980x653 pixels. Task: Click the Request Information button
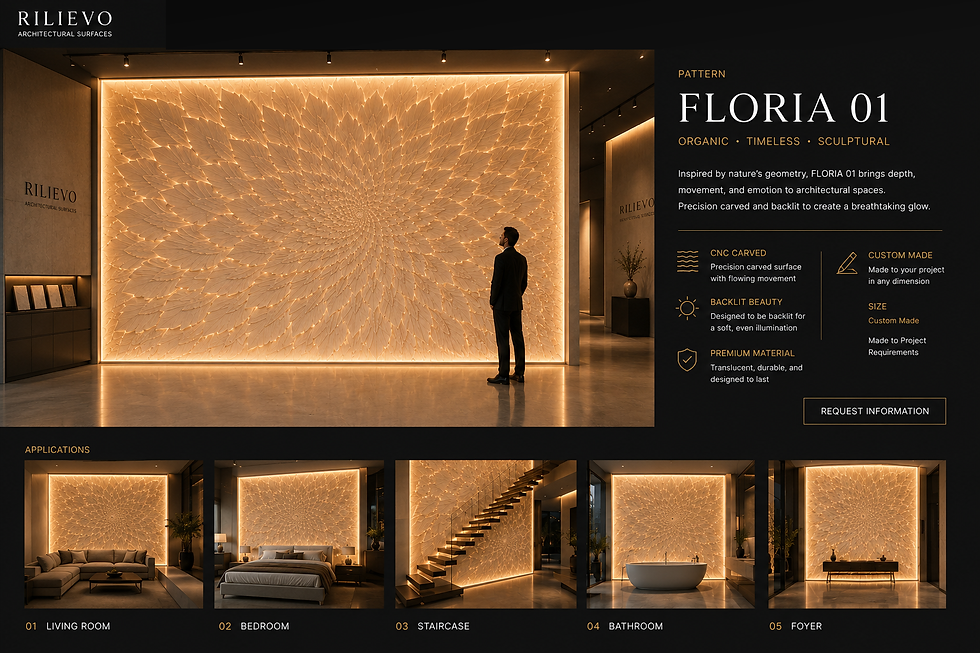[874, 411]
